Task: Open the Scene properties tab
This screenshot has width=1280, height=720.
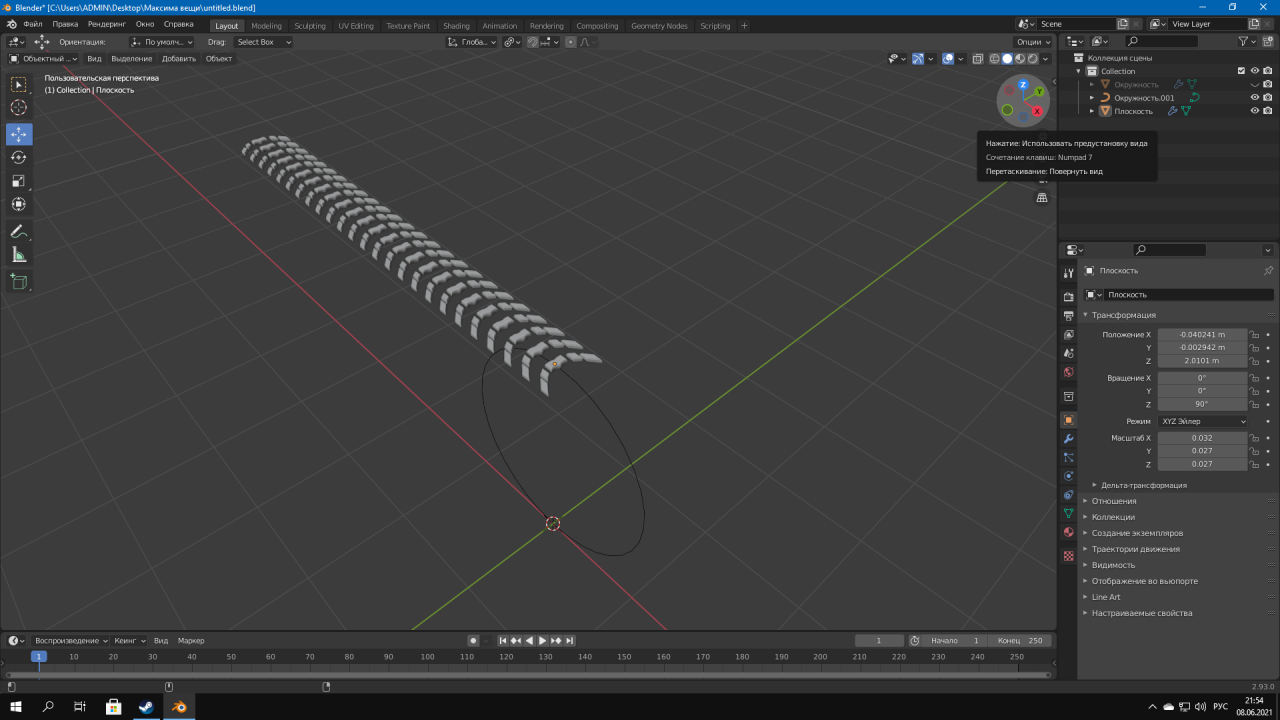Action: tap(1068, 353)
